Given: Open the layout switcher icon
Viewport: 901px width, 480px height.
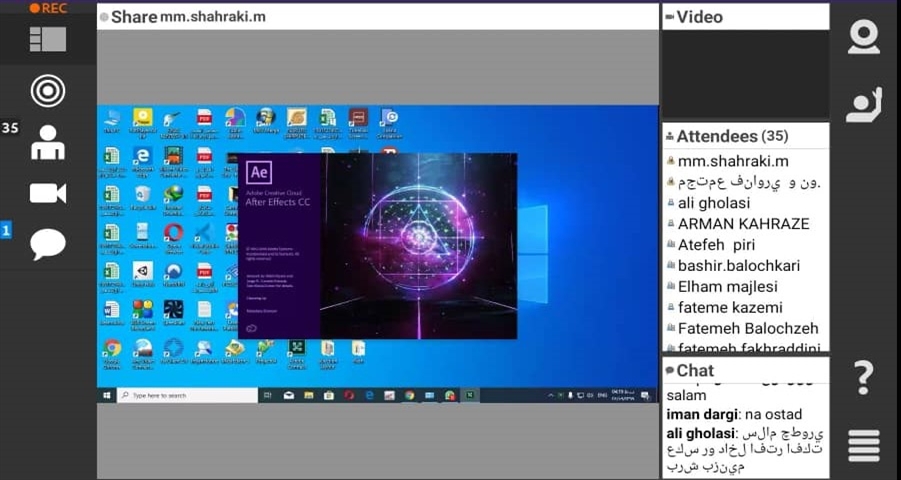Looking at the screenshot, I should click(x=48, y=39).
